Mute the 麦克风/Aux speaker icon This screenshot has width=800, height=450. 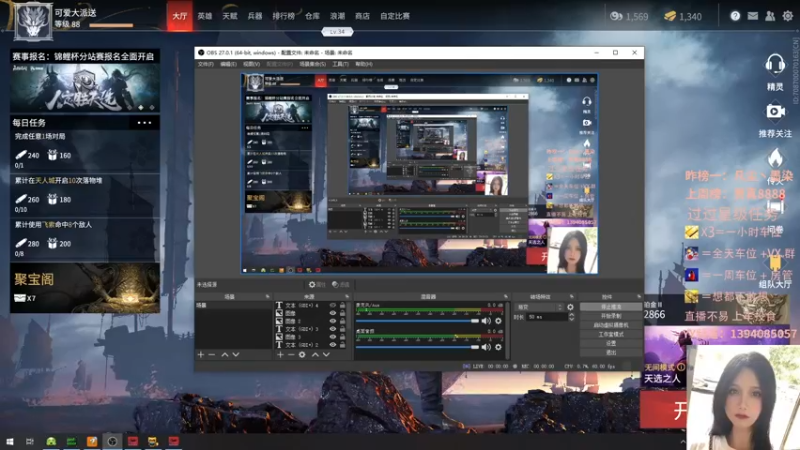(x=486, y=321)
